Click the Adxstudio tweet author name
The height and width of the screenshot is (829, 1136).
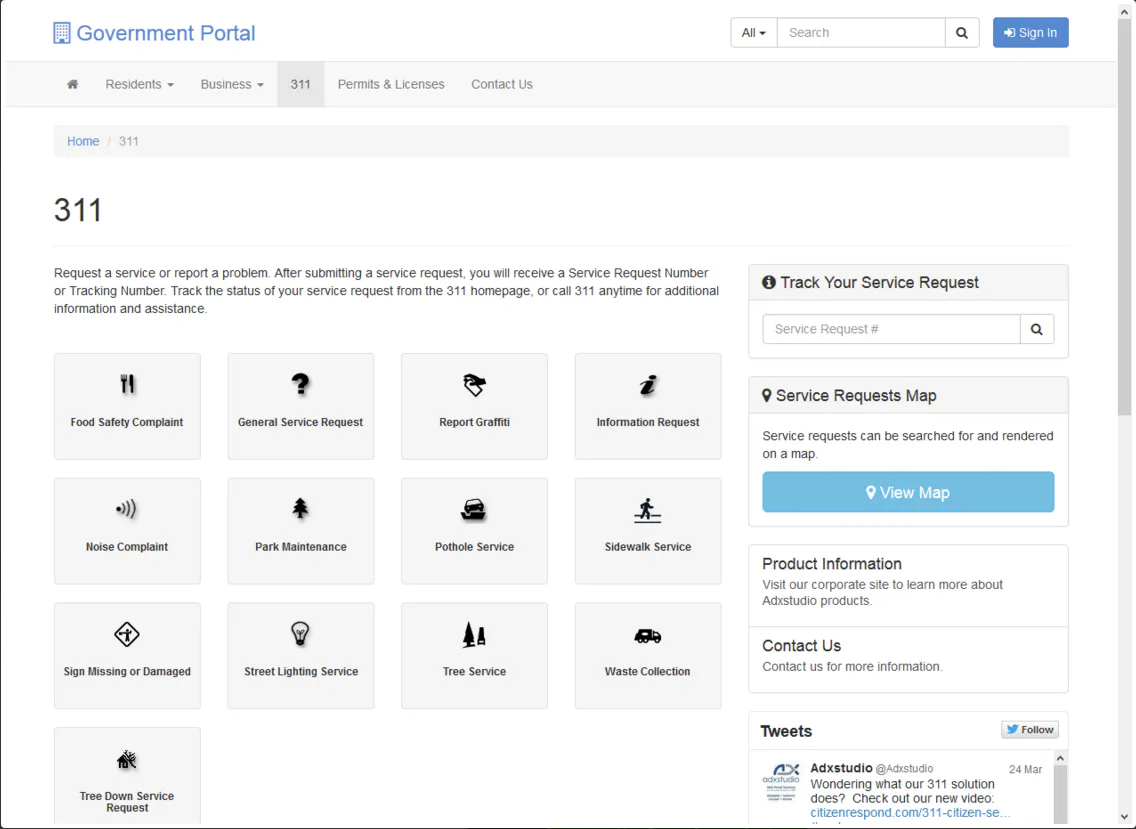point(841,768)
